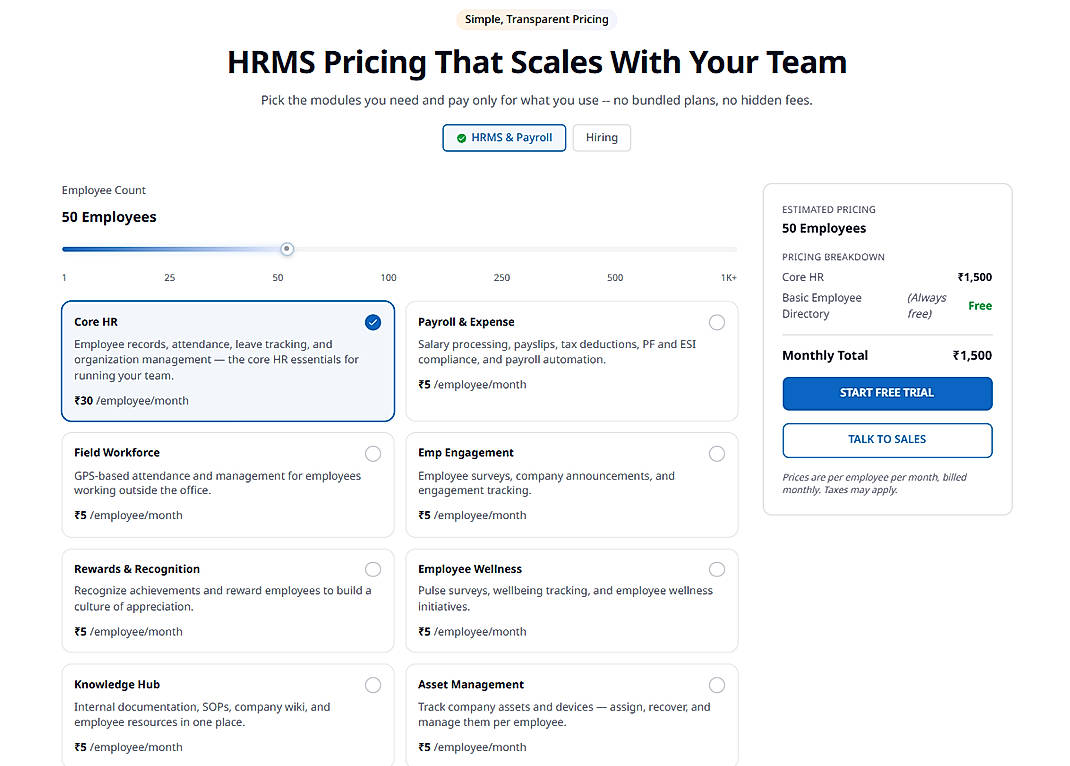
Task: Click the Asset Management card title
Action: tap(471, 685)
